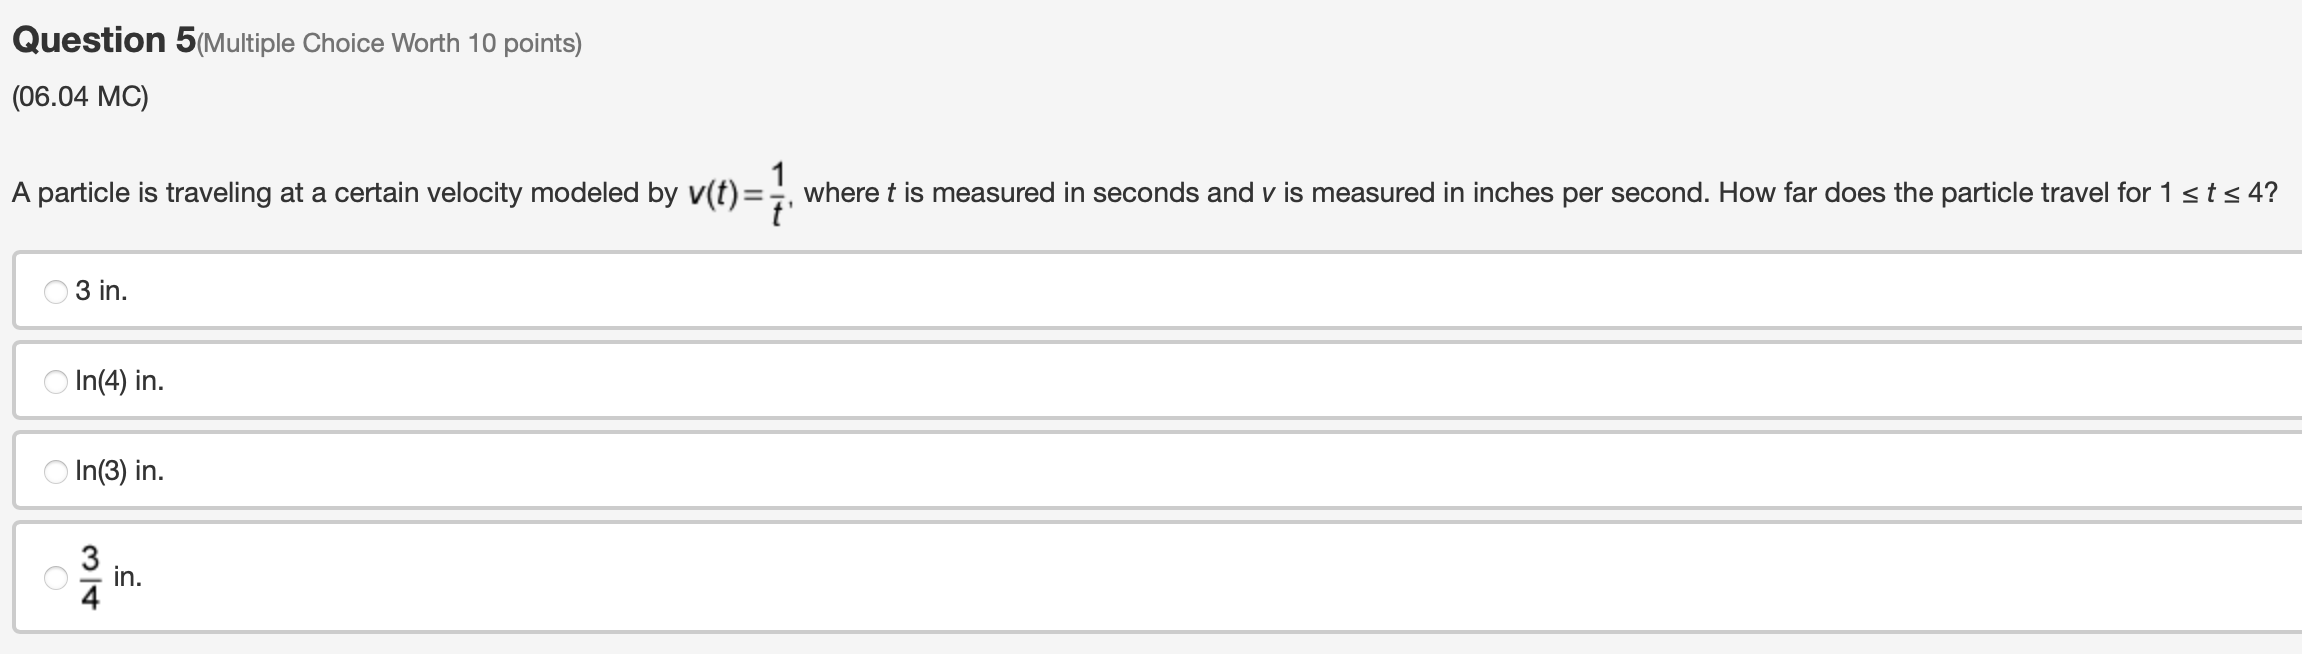Click the "ln(4) in." answer text label

point(119,381)
